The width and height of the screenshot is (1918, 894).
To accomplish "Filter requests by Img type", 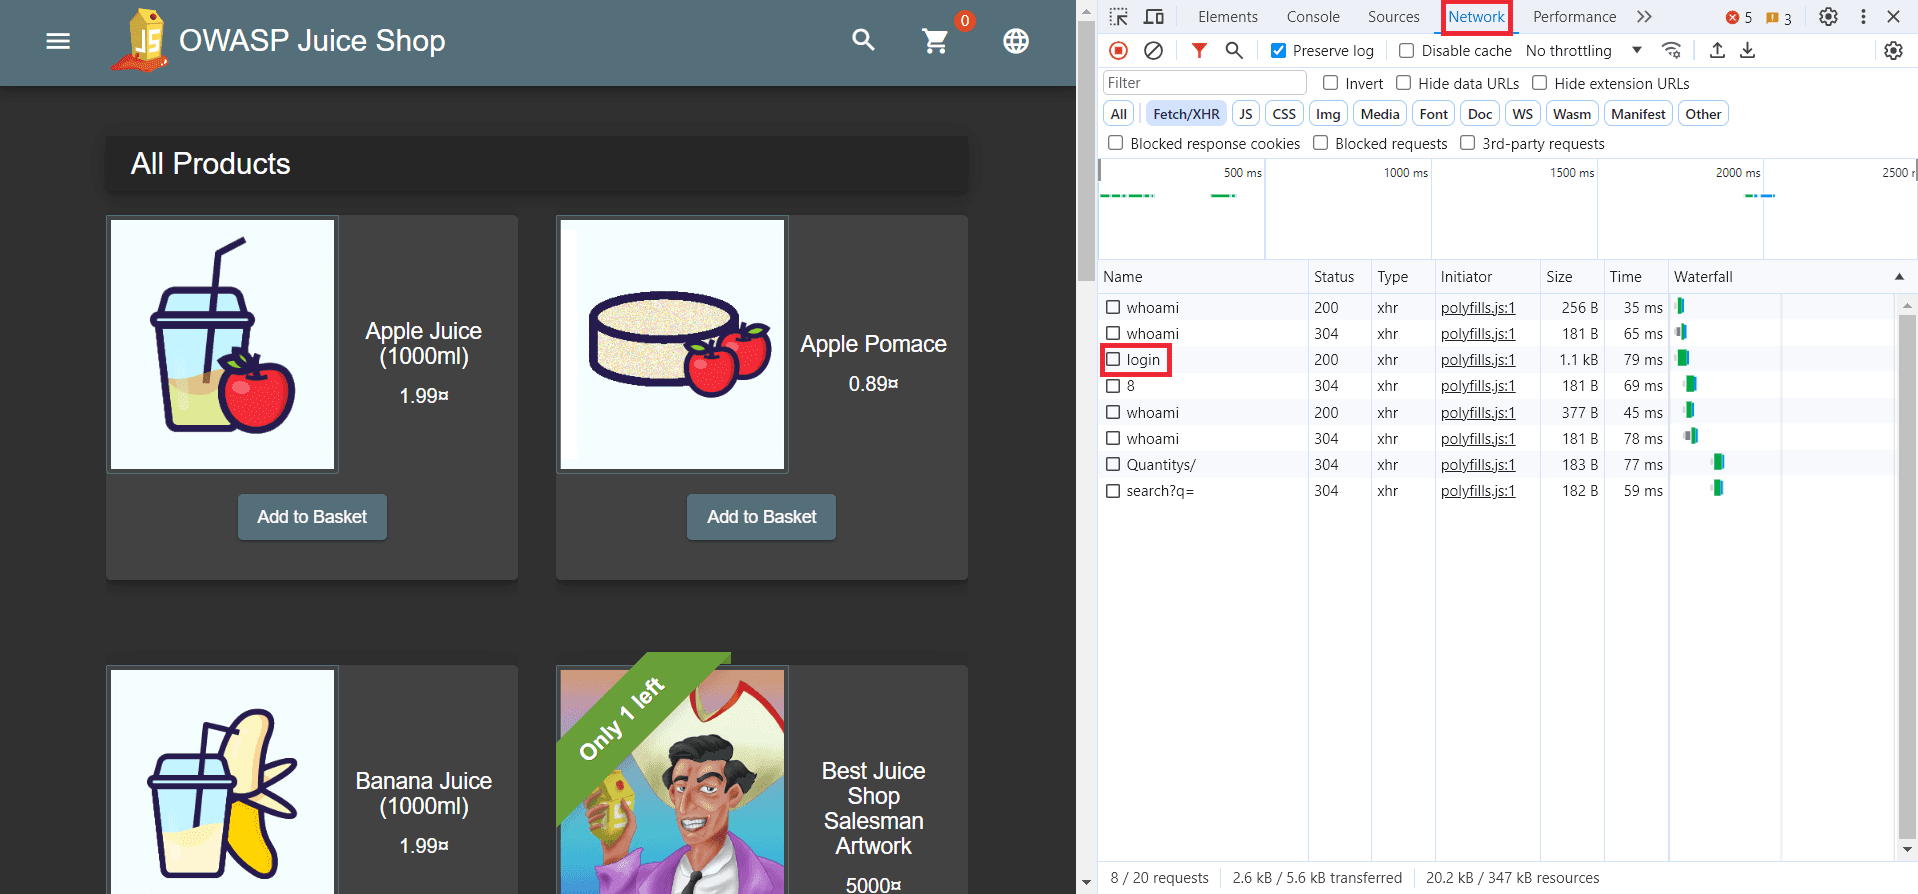I will coord(1328,114).
